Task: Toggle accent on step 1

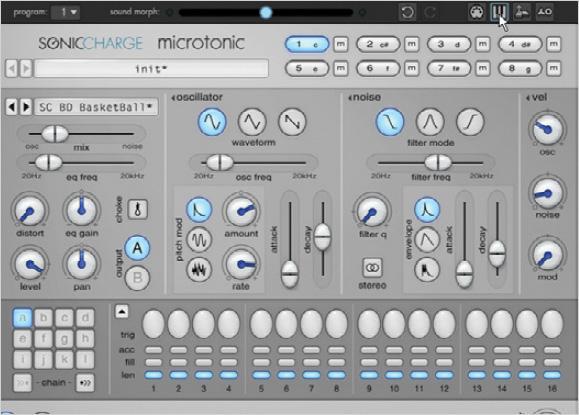Action: (x=154, y=350)
